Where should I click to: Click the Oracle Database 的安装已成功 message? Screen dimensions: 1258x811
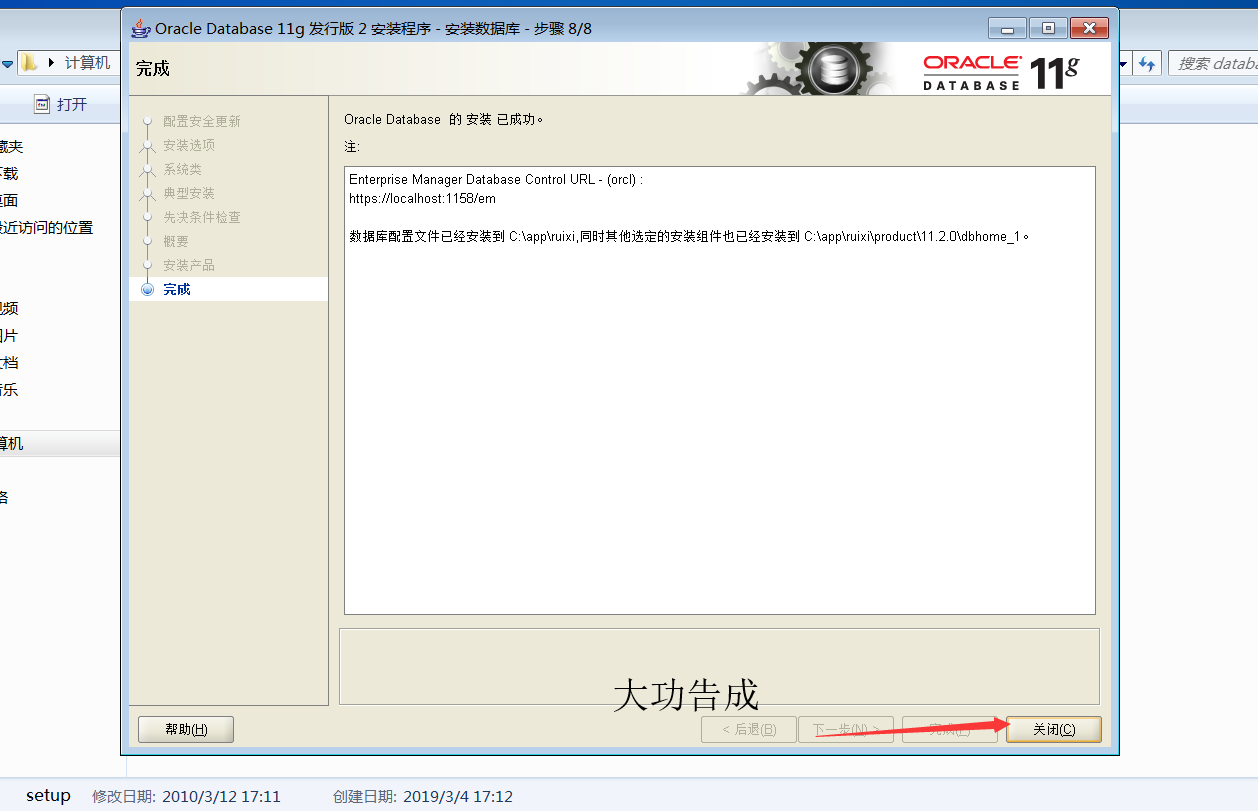click(x=443, y=119)
